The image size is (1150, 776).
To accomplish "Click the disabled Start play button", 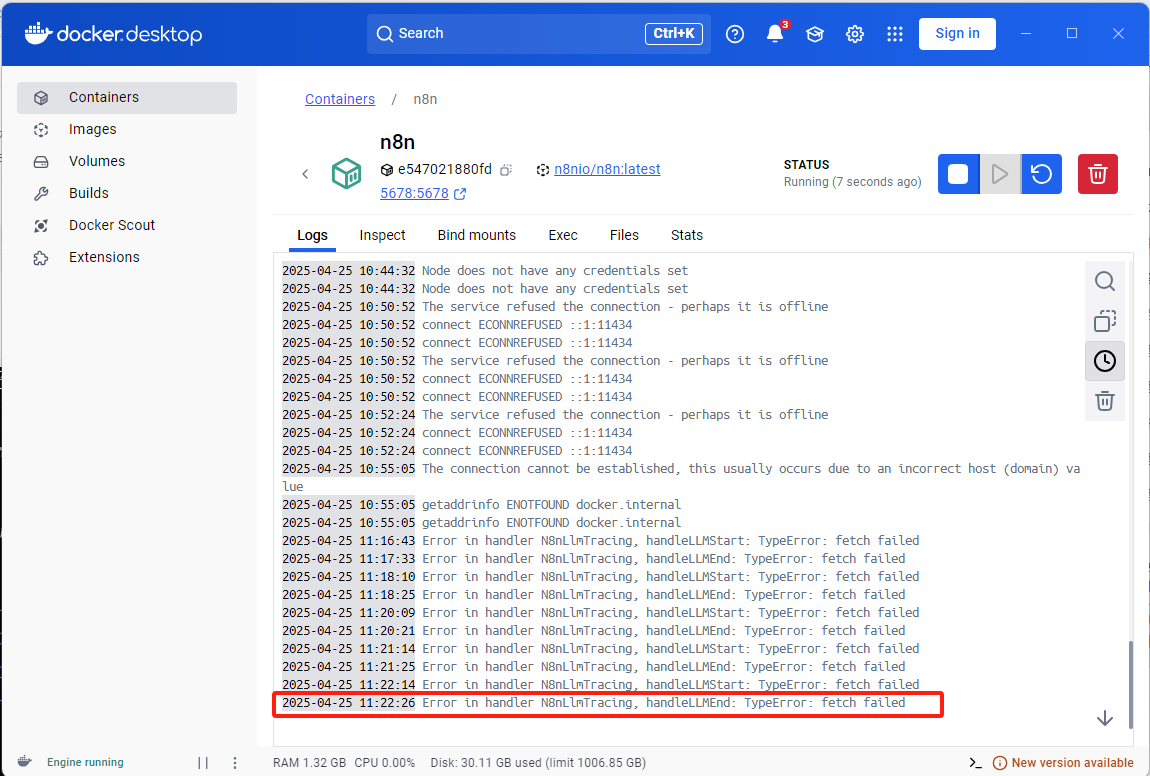I will click(1000, 174).
